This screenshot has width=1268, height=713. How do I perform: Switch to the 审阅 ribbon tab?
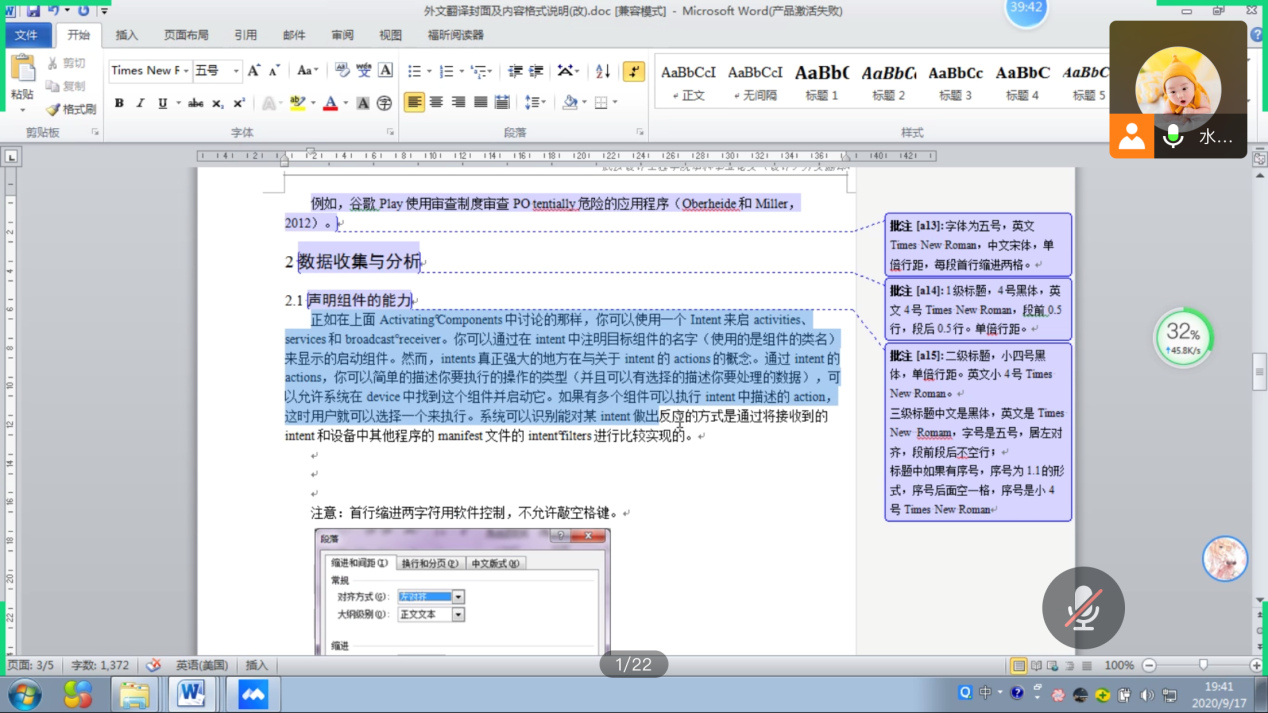[x=342, y=35]
